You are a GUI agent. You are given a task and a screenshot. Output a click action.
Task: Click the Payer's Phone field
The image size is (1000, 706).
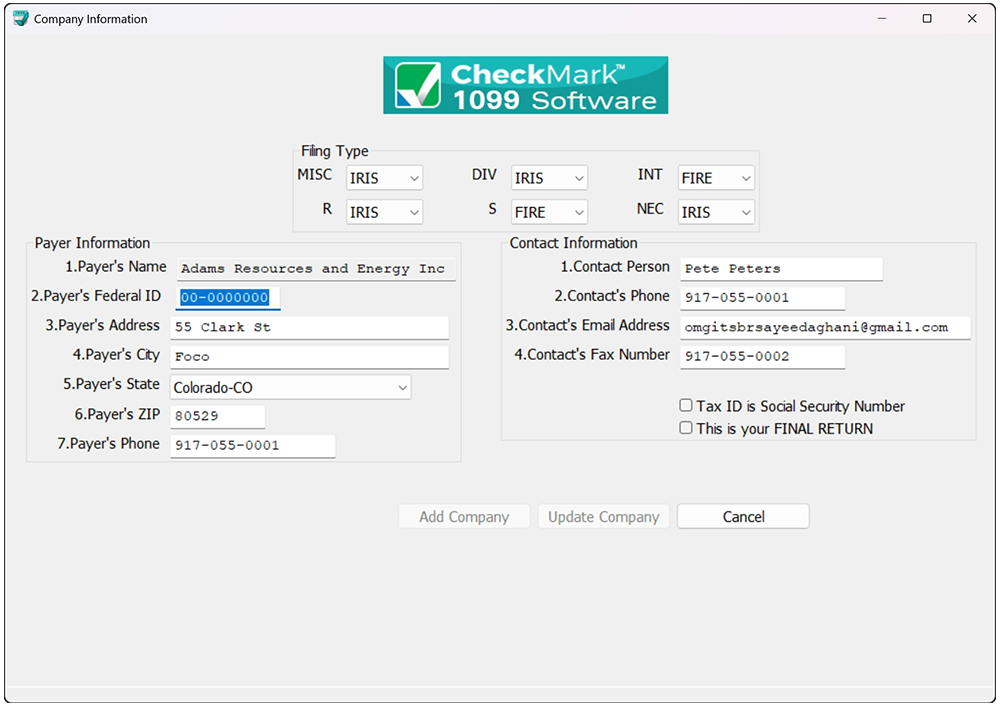click(253, 446)
